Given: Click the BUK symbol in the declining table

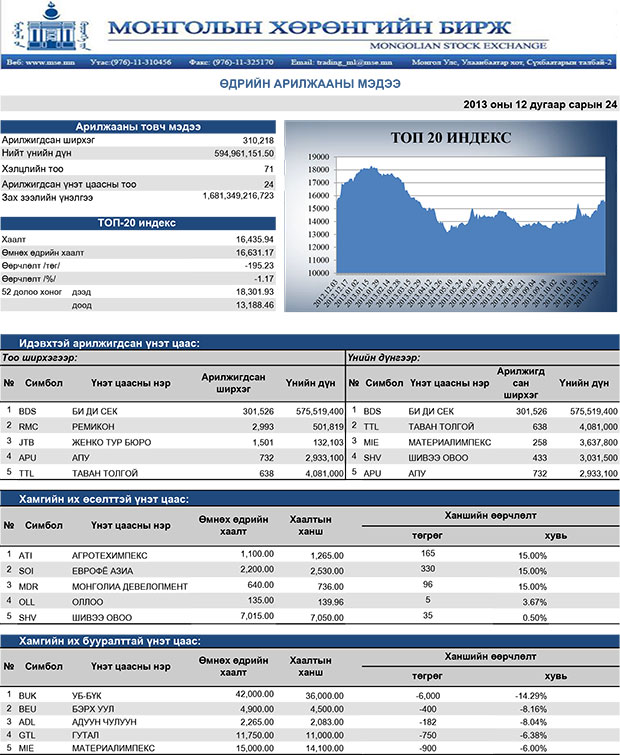Looking at the screenshot, I should pos(27,694).
